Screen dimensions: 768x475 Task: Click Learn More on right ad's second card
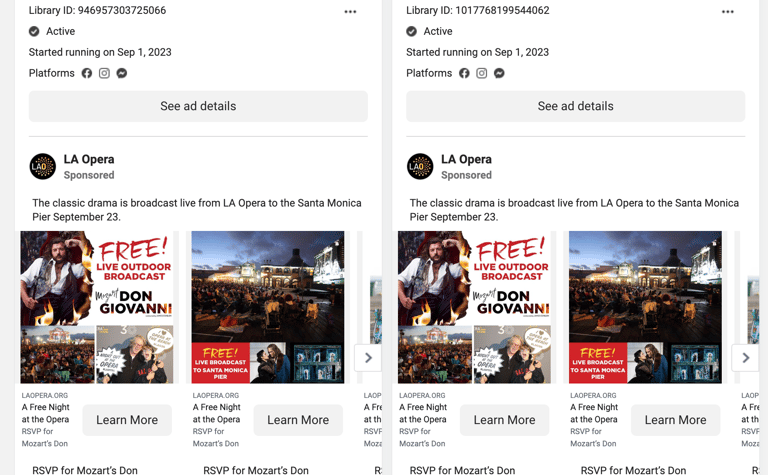(675, 420)
